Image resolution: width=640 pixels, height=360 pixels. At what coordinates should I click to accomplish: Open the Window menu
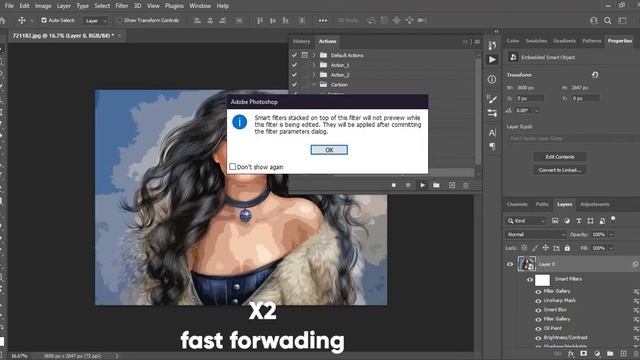[200, 6]
